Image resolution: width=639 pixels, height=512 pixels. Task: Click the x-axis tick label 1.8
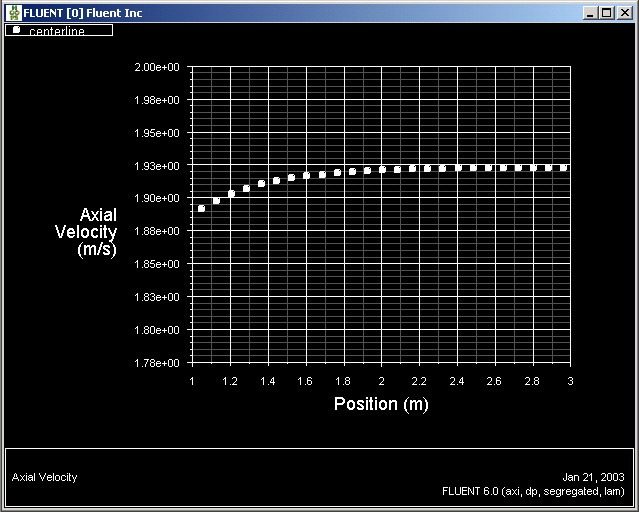coord(343,382)
